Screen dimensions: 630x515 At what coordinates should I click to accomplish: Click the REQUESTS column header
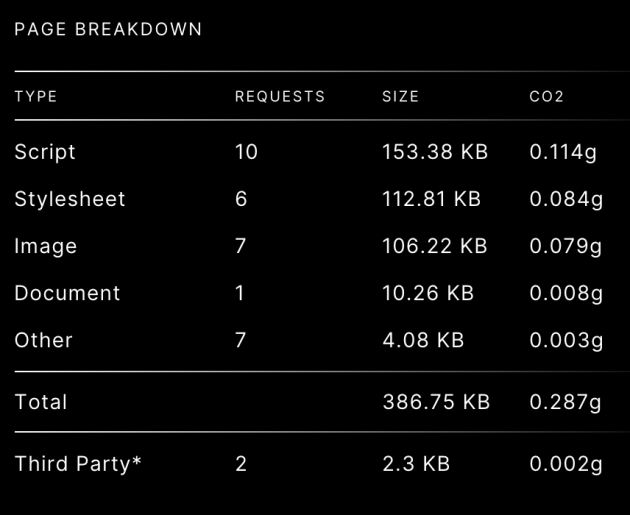(x=280, y=96)
